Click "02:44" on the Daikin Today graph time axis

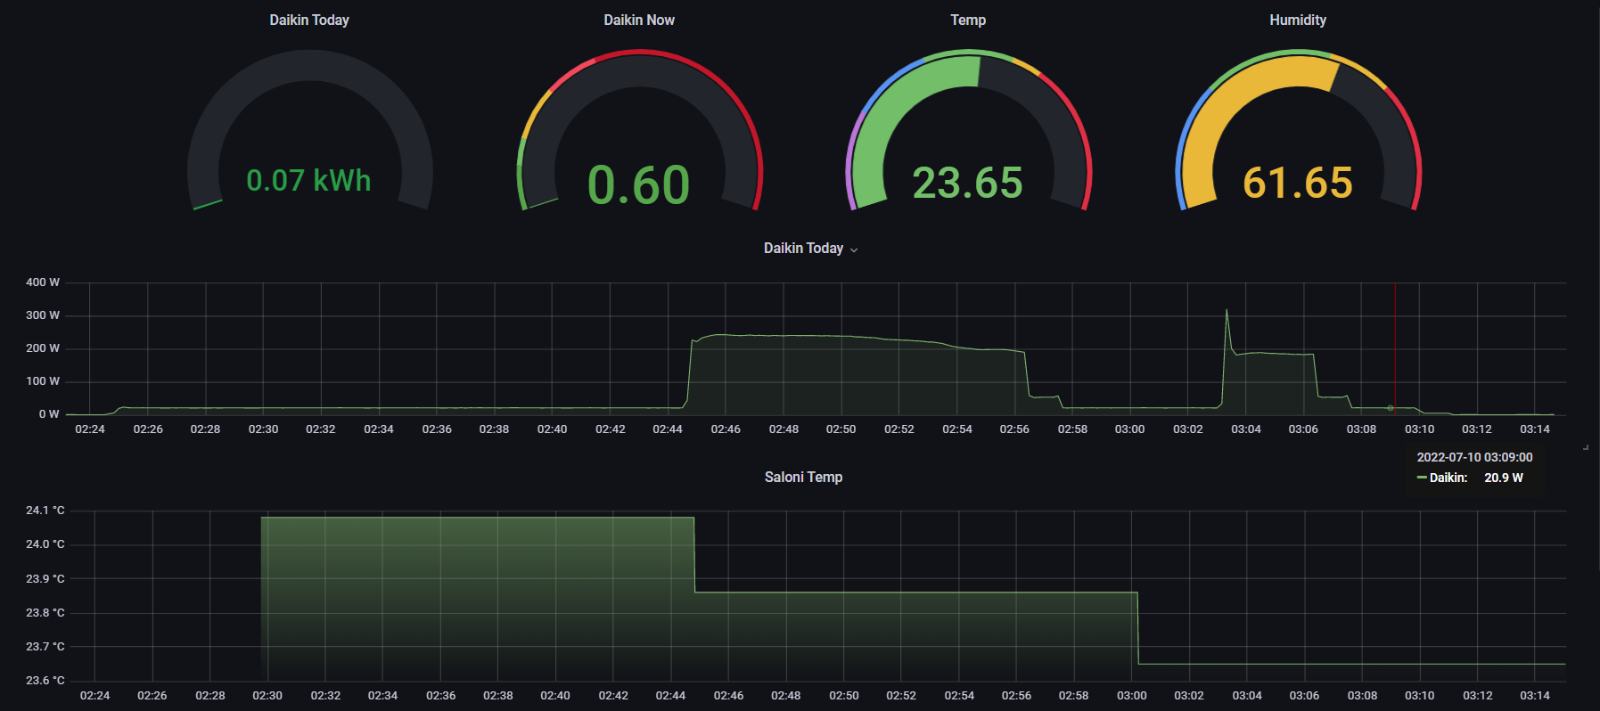(x=668, y=430)
